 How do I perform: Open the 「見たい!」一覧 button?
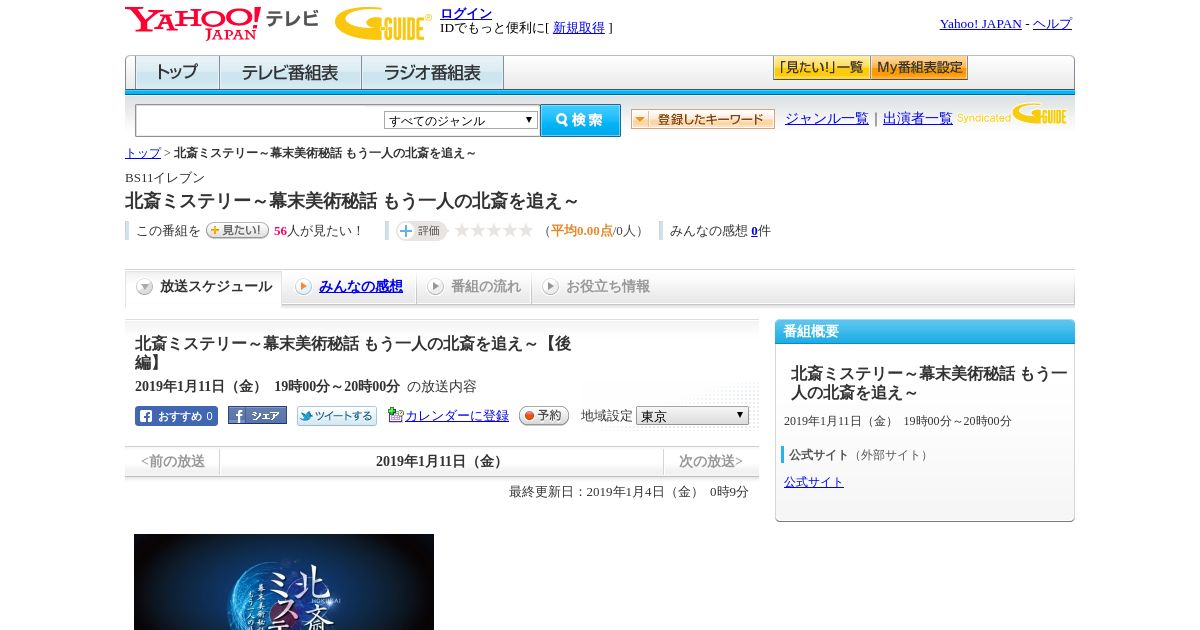[x=821, y=68]
